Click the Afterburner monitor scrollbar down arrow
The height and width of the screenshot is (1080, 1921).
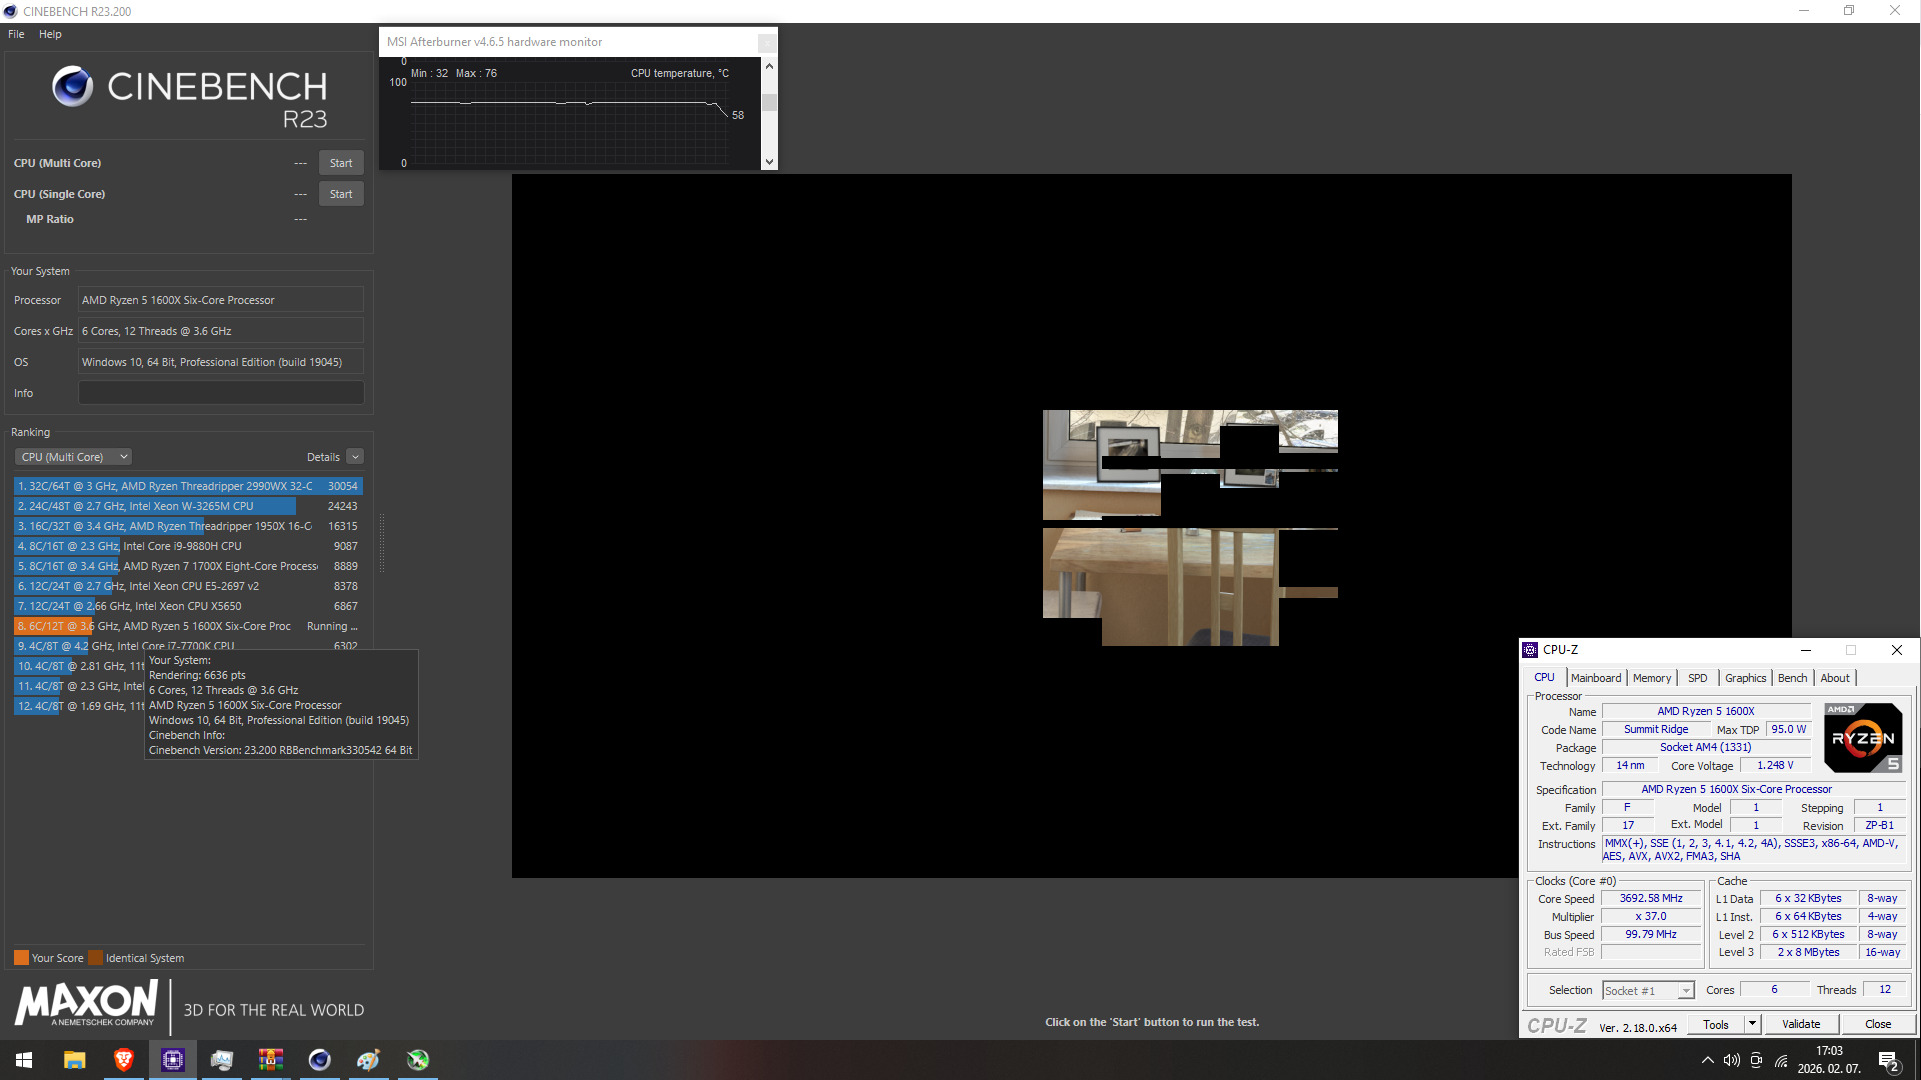[x=769, y=162]
